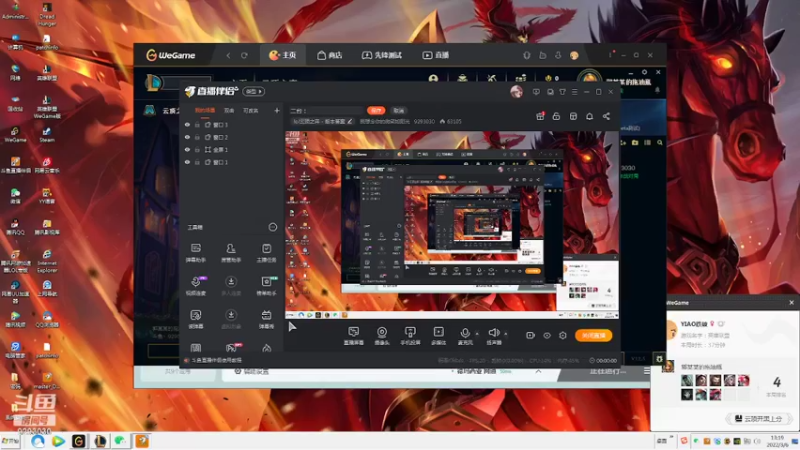The image size is (800, 450).
Task: Select the orange highlighted scene tab
Action: (205, 110)
